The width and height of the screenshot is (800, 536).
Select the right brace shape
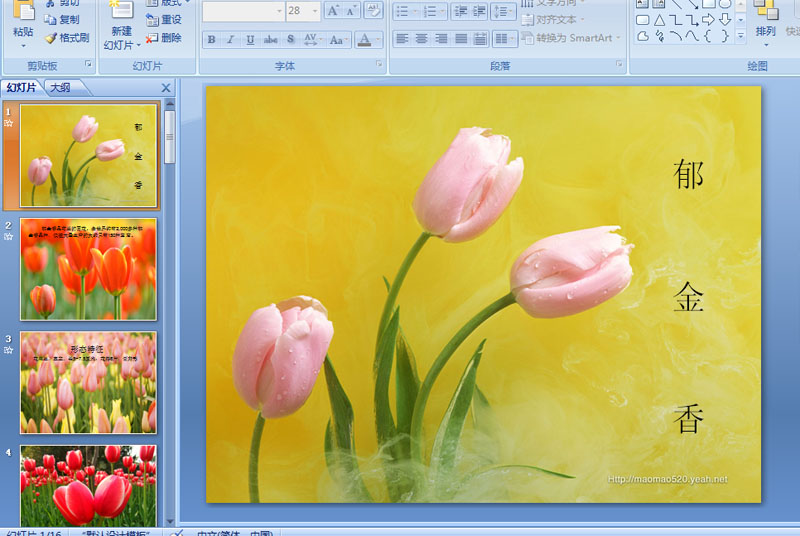coord(724,36)
